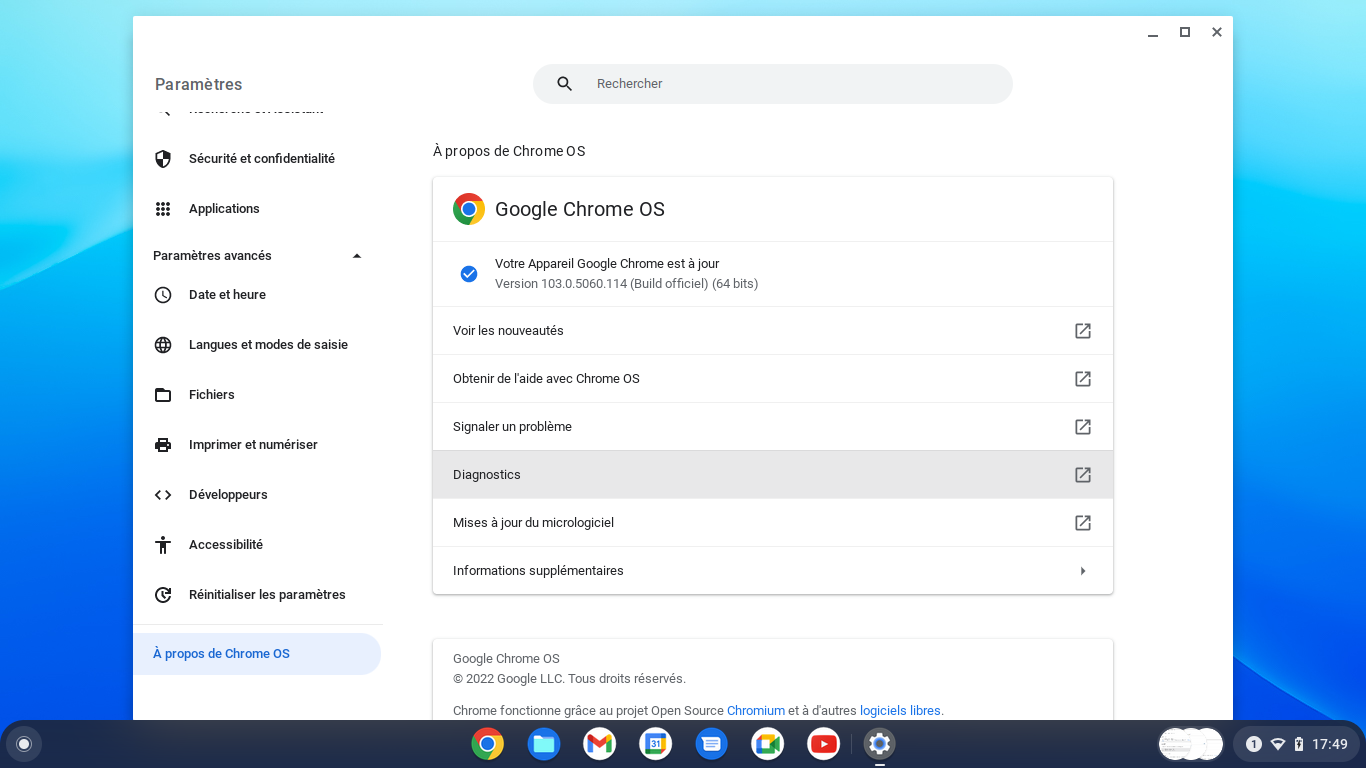Open Messages app from the shelf
The width and height of the screenshot is (1366, 768).
(x=712, y=744)
